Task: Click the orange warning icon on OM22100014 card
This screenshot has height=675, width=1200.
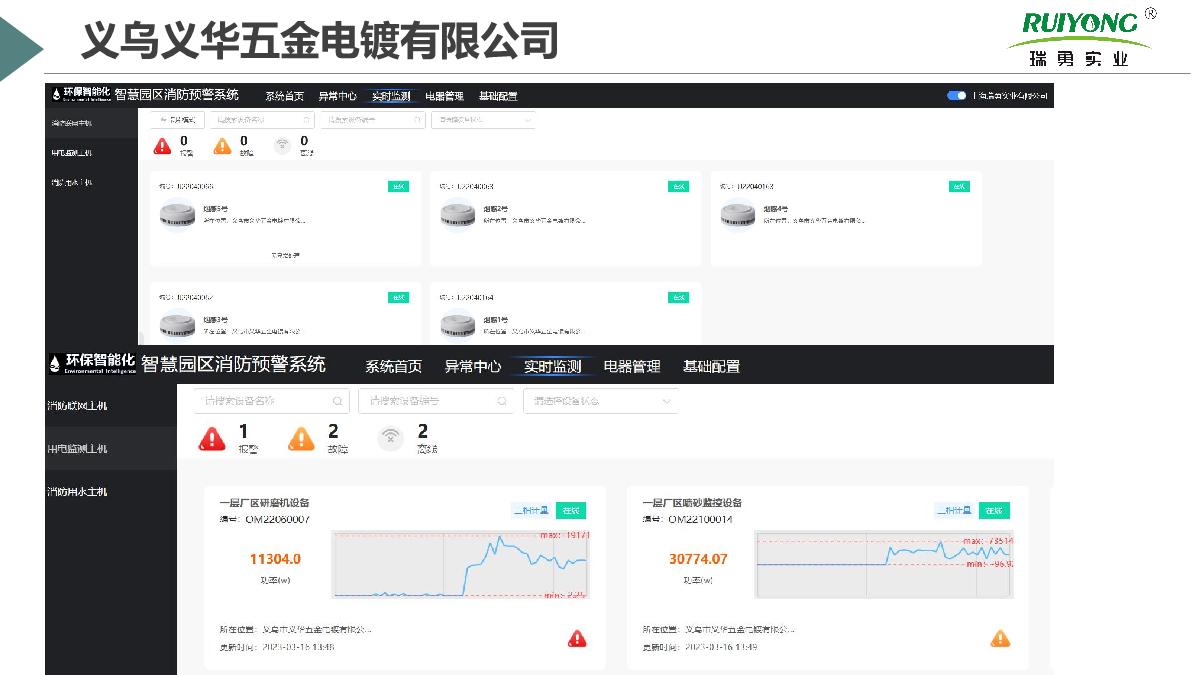Action: pos(1000,638)
